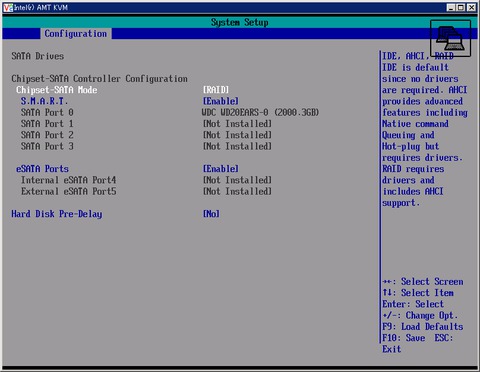Click the +/-: Change Opt. hint
The height and width of the screenshot is (372, 480).
tap(420, 316)
